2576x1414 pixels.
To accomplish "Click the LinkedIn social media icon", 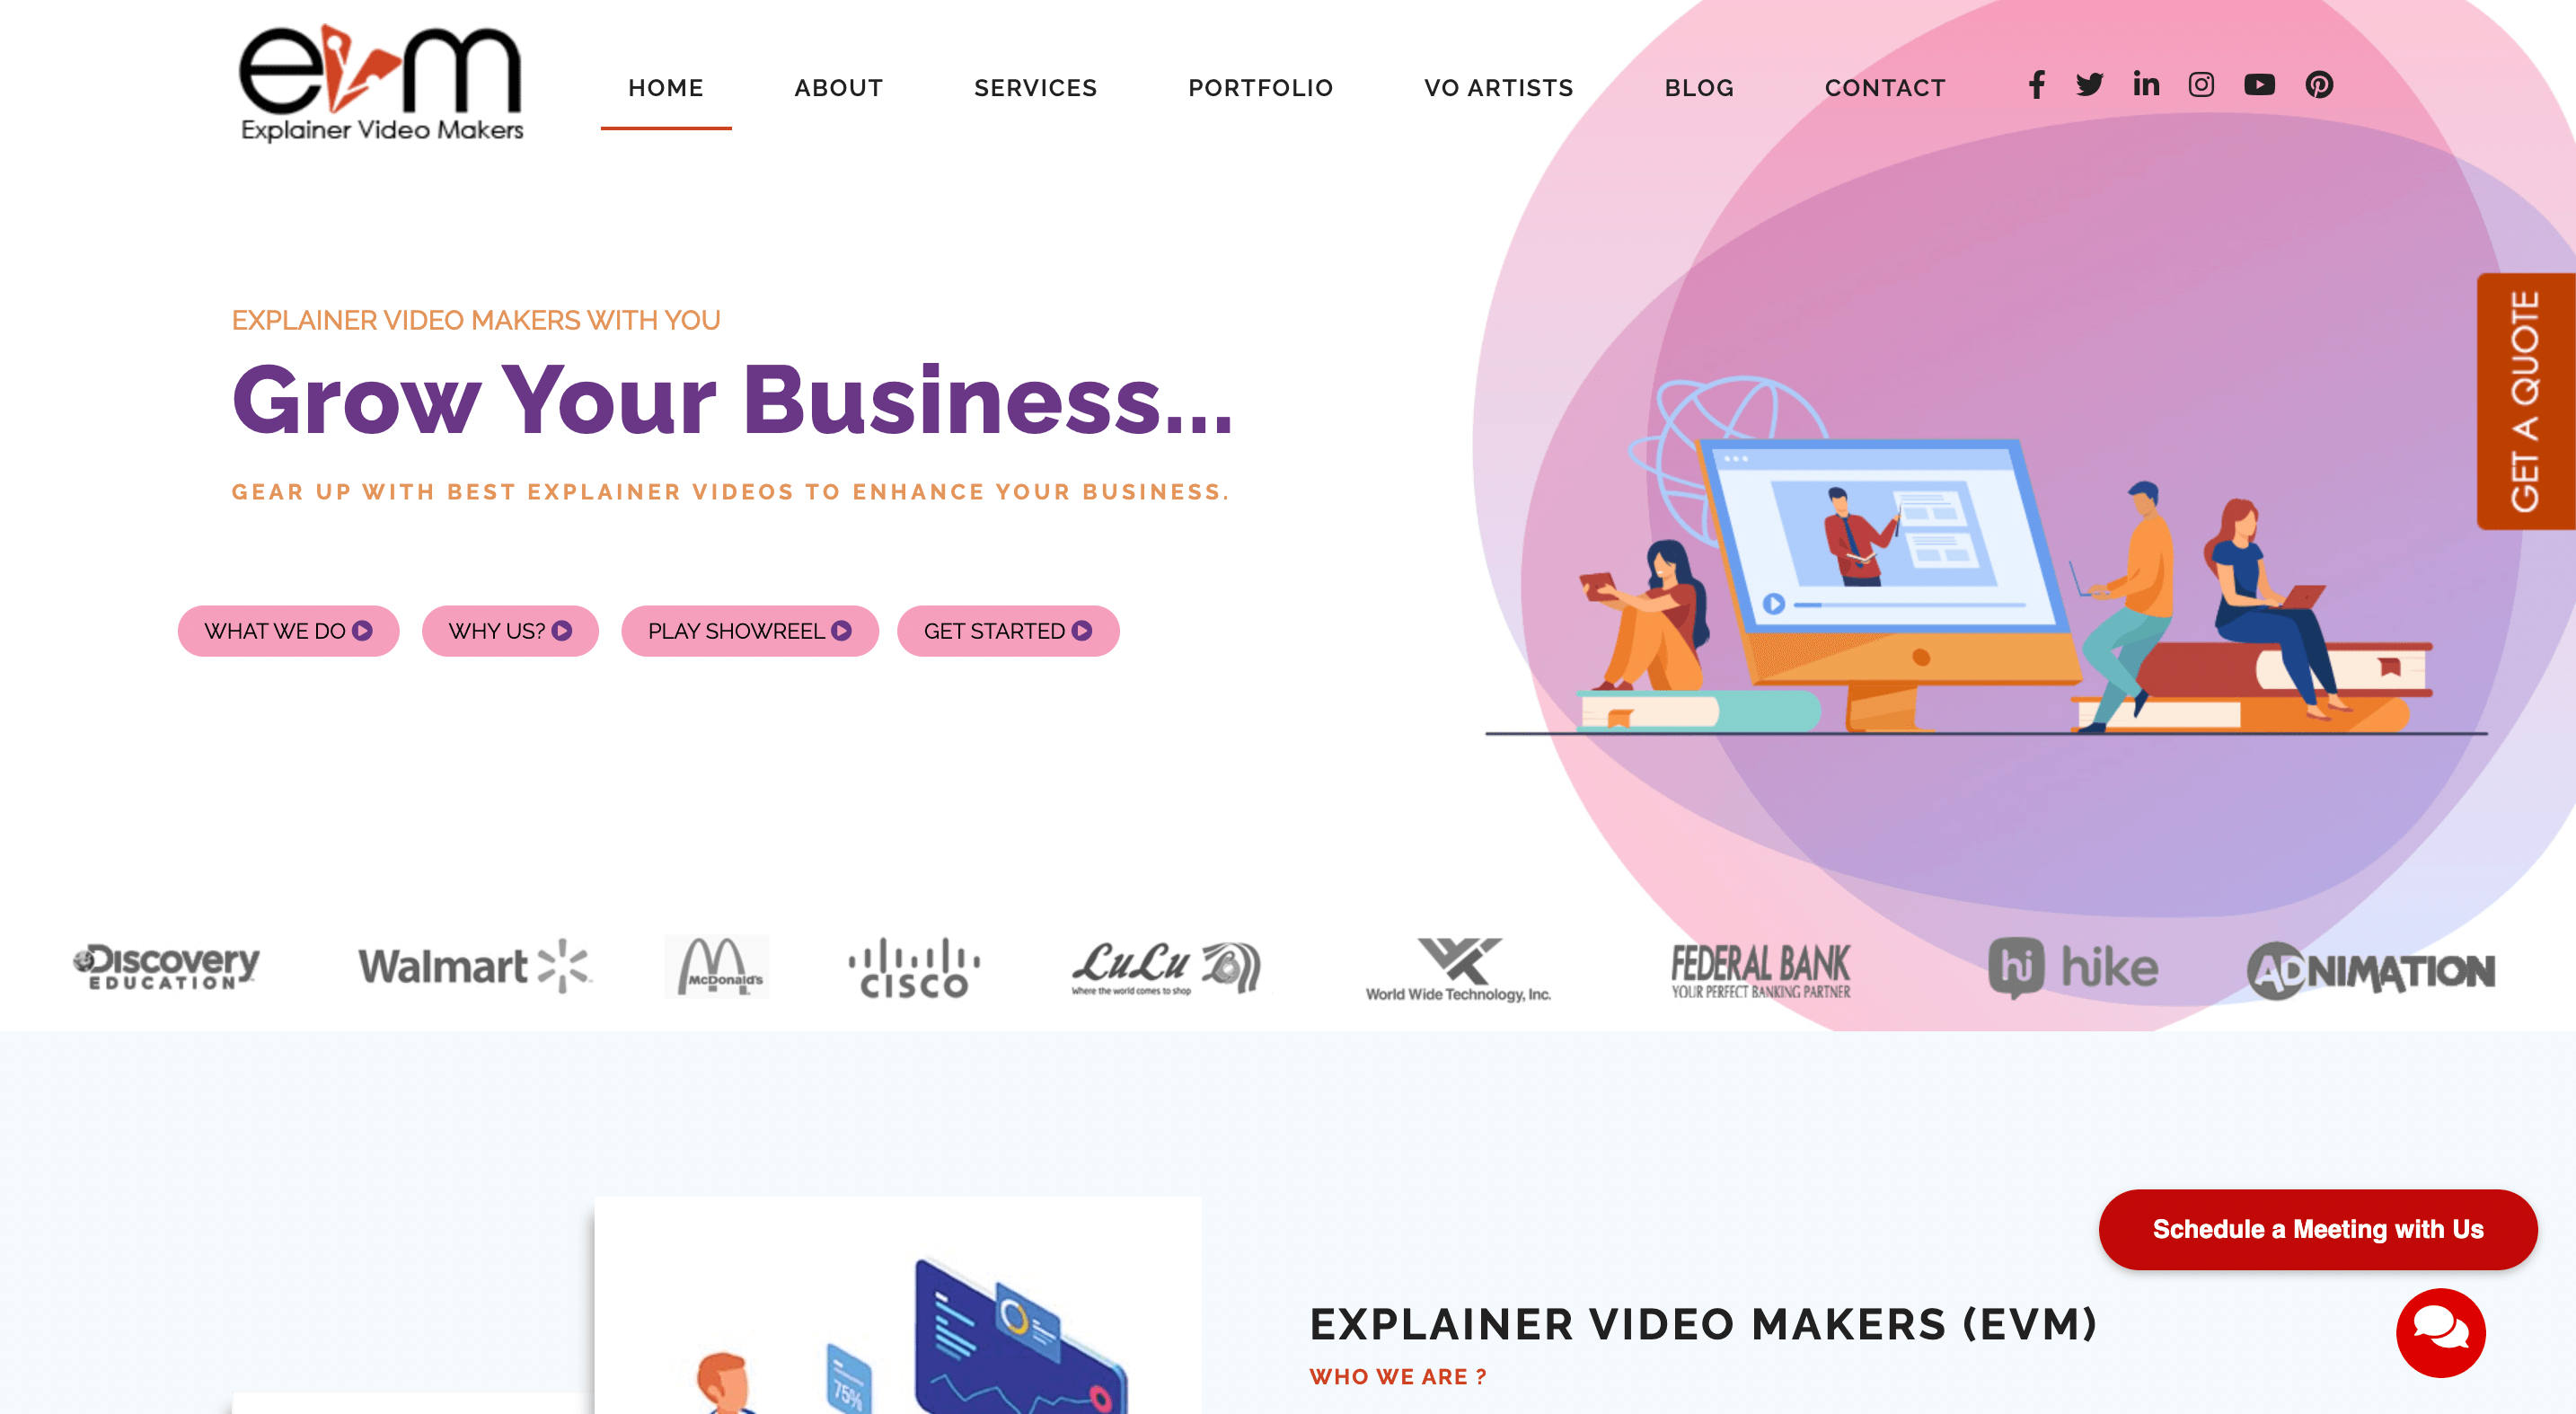I will click(x=2144, y=84).
